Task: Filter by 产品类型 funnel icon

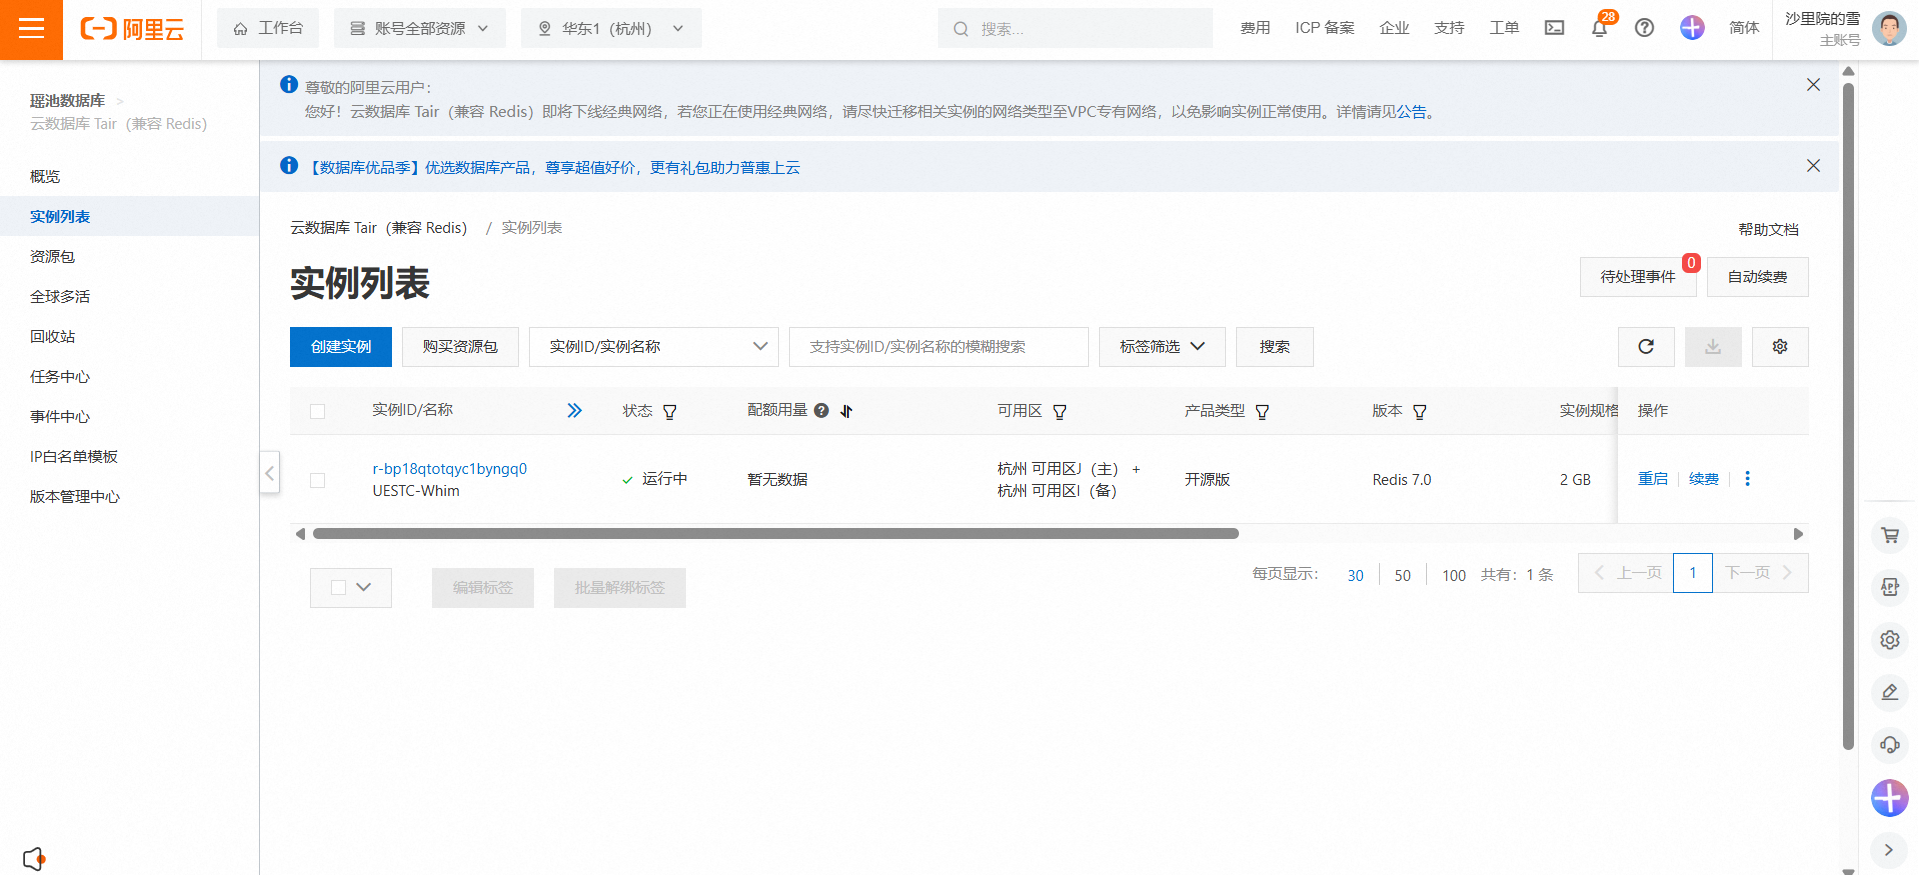Action: [1262, 412]
